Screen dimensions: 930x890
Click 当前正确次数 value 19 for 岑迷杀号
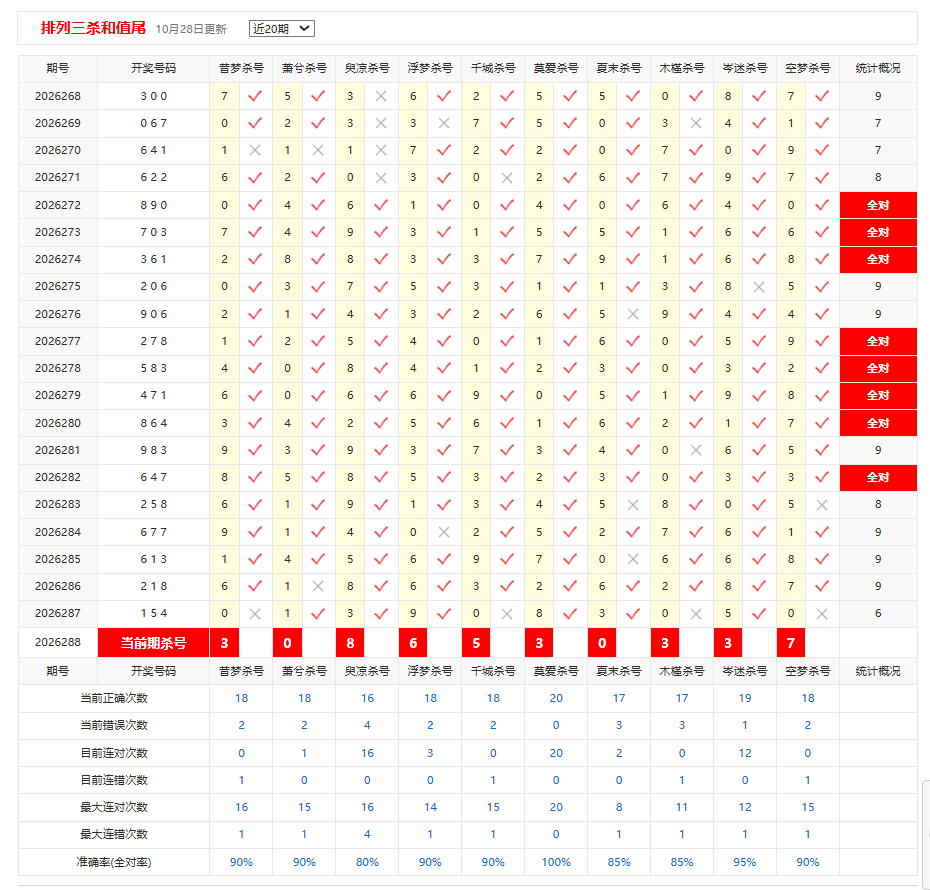[745, 698]
